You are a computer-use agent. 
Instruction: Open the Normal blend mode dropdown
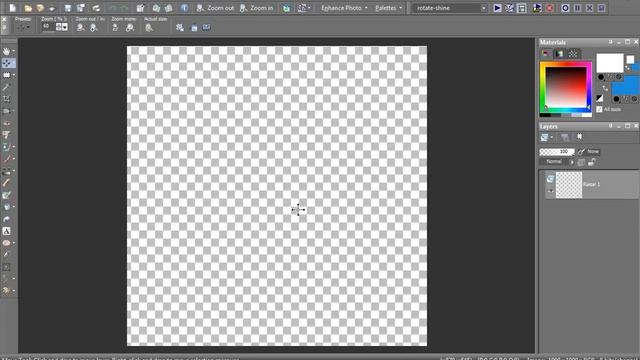(557, 162)
